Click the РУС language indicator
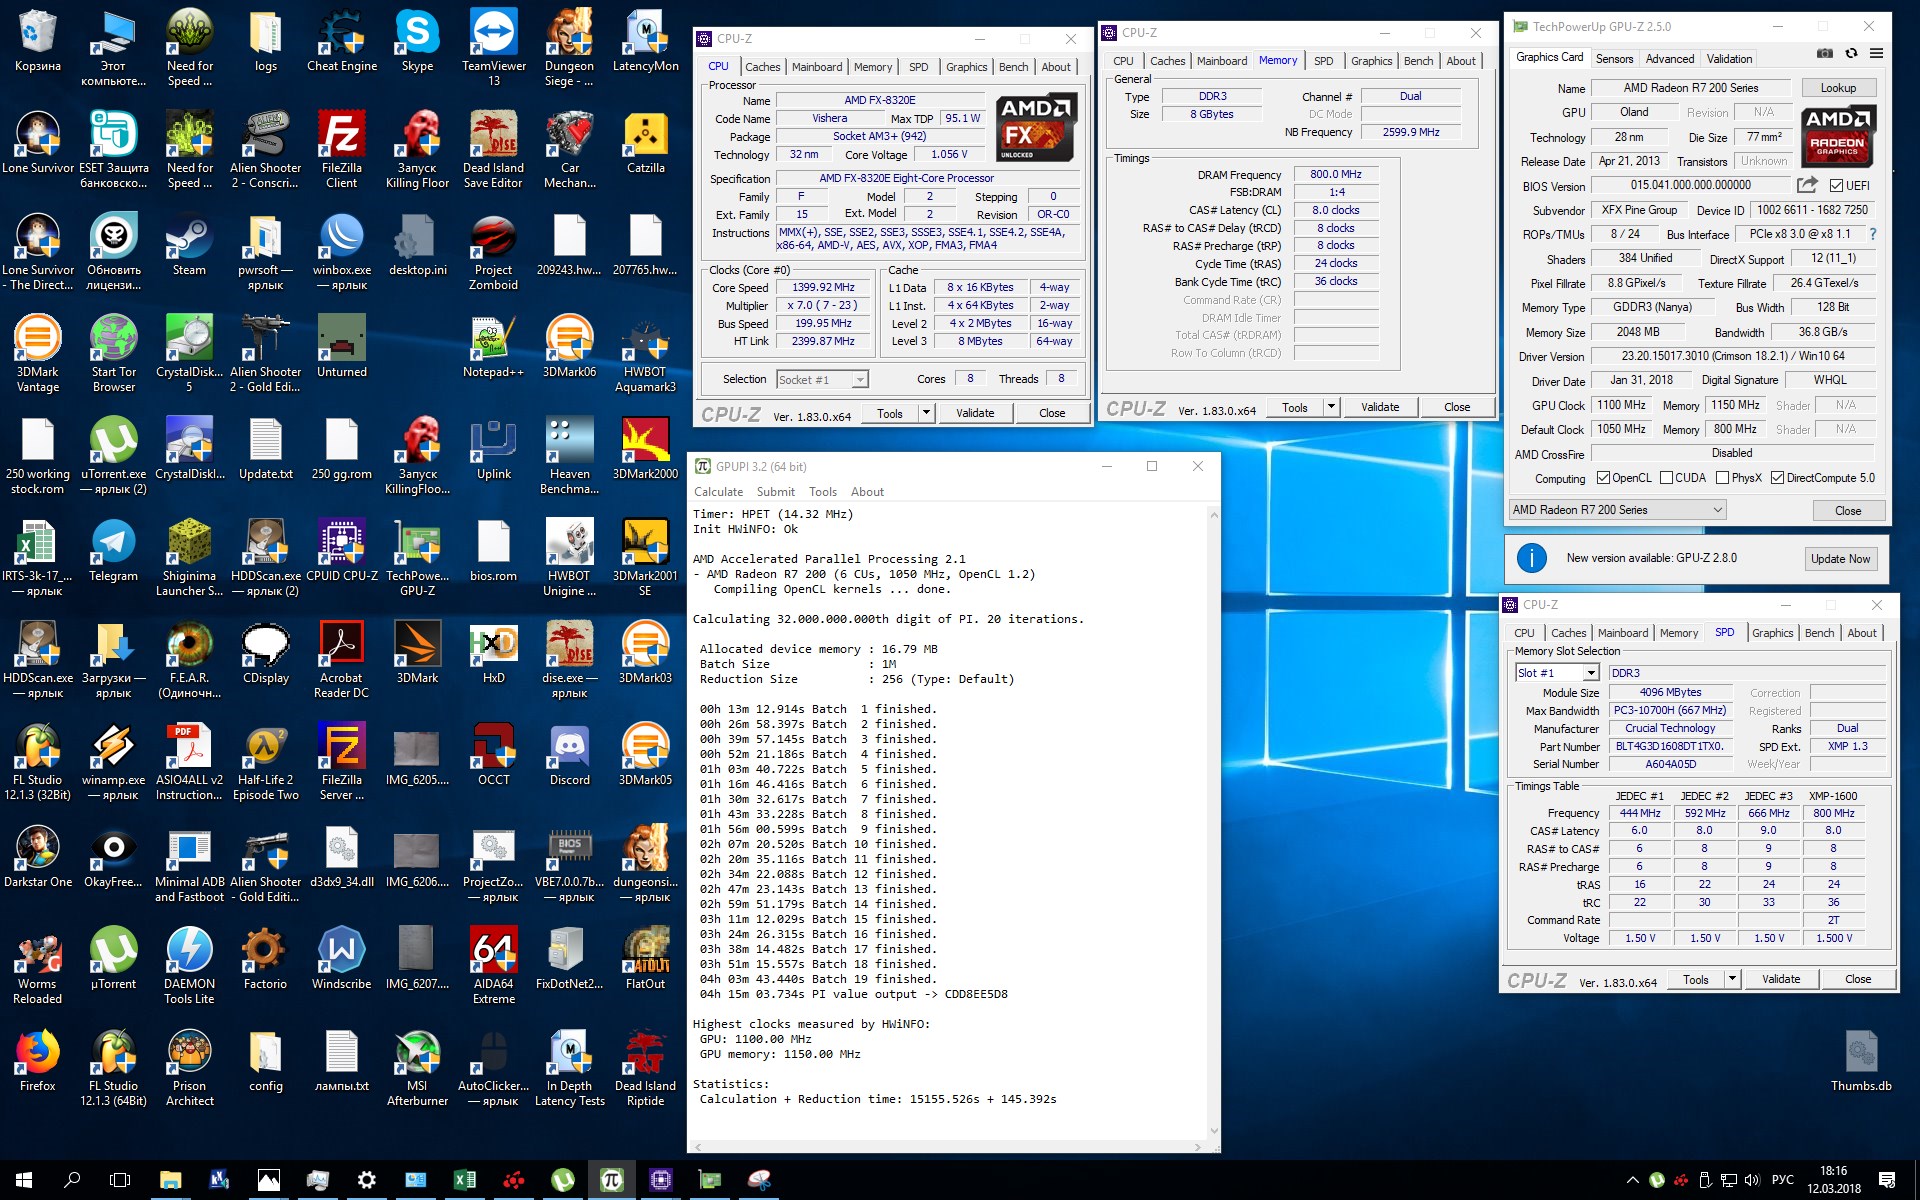Screen dimensions: 1920x1200 [1782, 1180]
